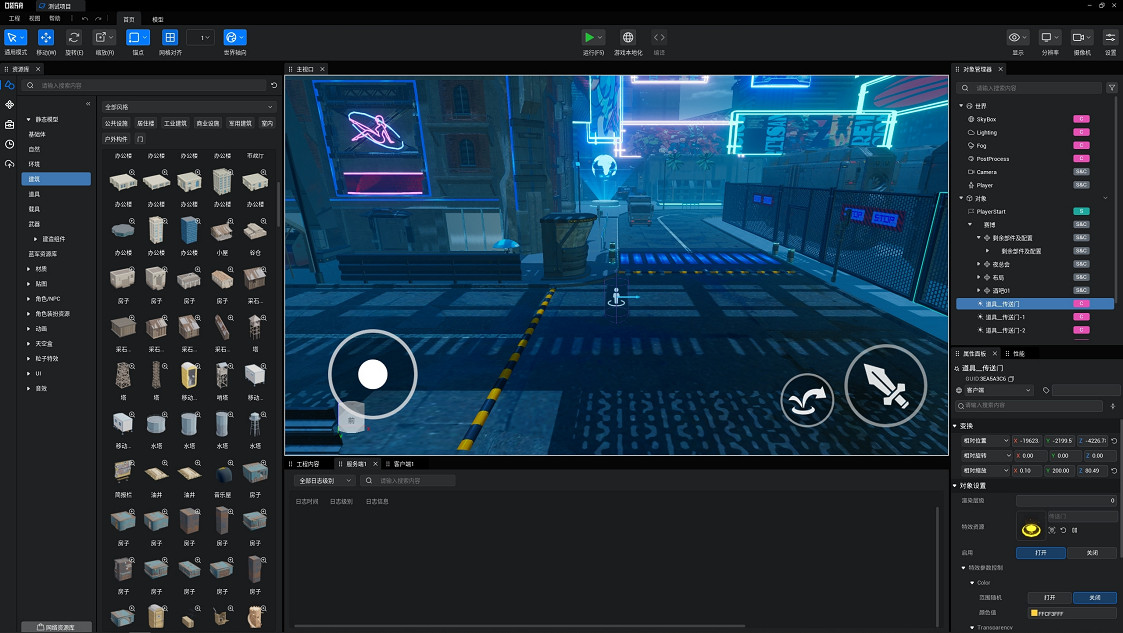This screenshot has width=1123, height=633.
Task: Run the game with the green play button
Action: [590, 38]
